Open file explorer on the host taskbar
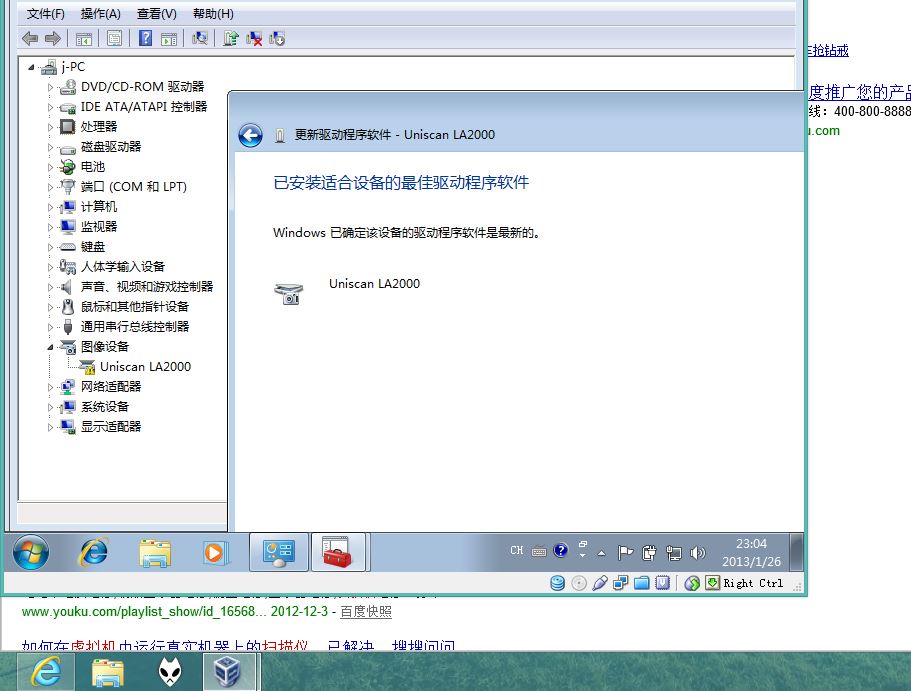Screen dimensions: 911x691 click(107, 672)
